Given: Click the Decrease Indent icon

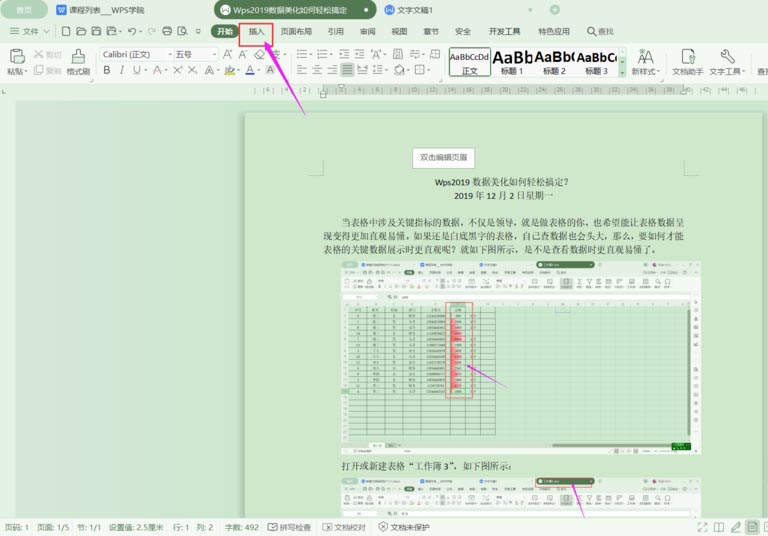Looking at the screenshot, I should [x=344, y=54].
